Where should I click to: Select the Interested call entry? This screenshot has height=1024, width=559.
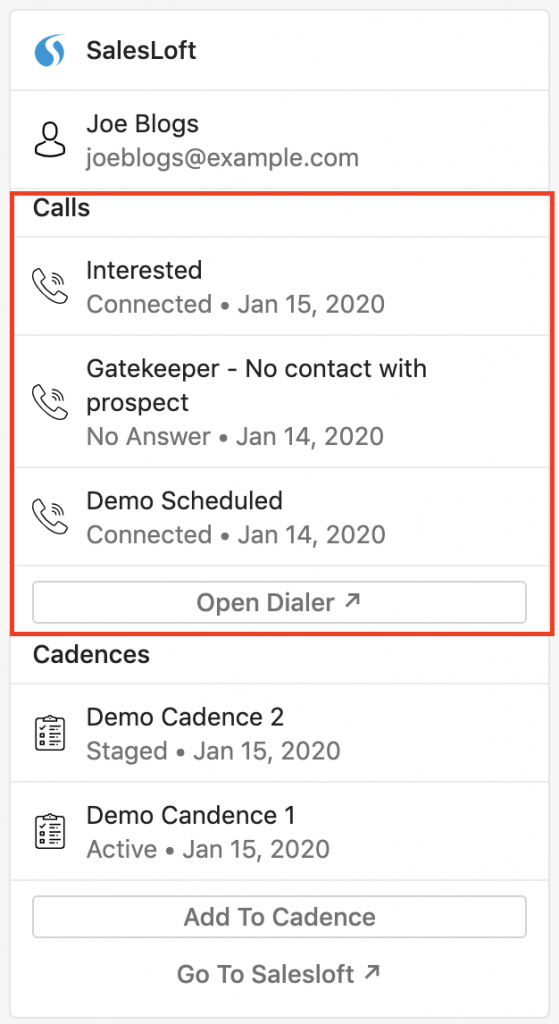(280, 287)
